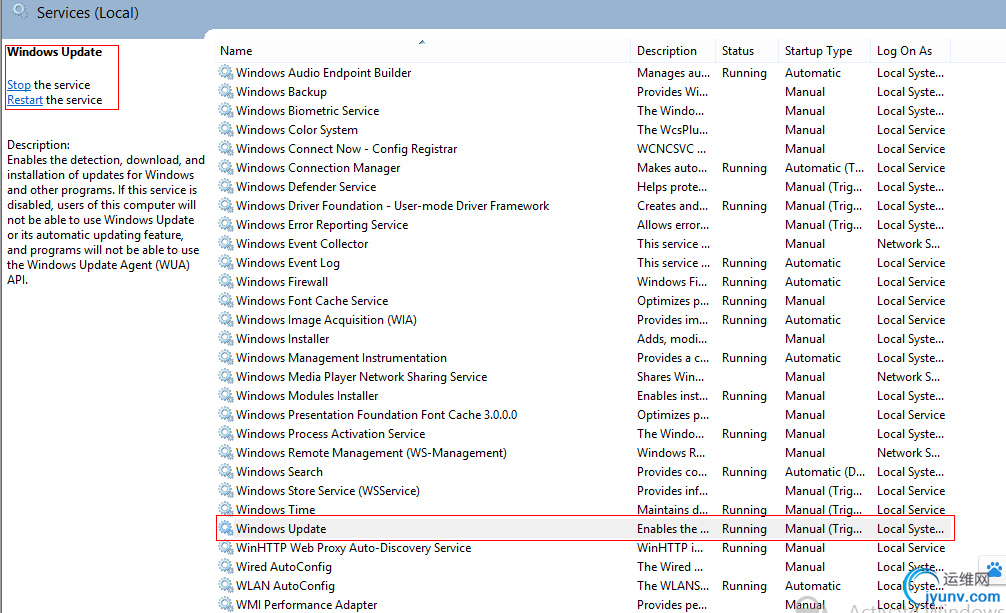Select Windows Firewall service name
The height and width of the screenshot is (613, 1006).
coord(282,282)
